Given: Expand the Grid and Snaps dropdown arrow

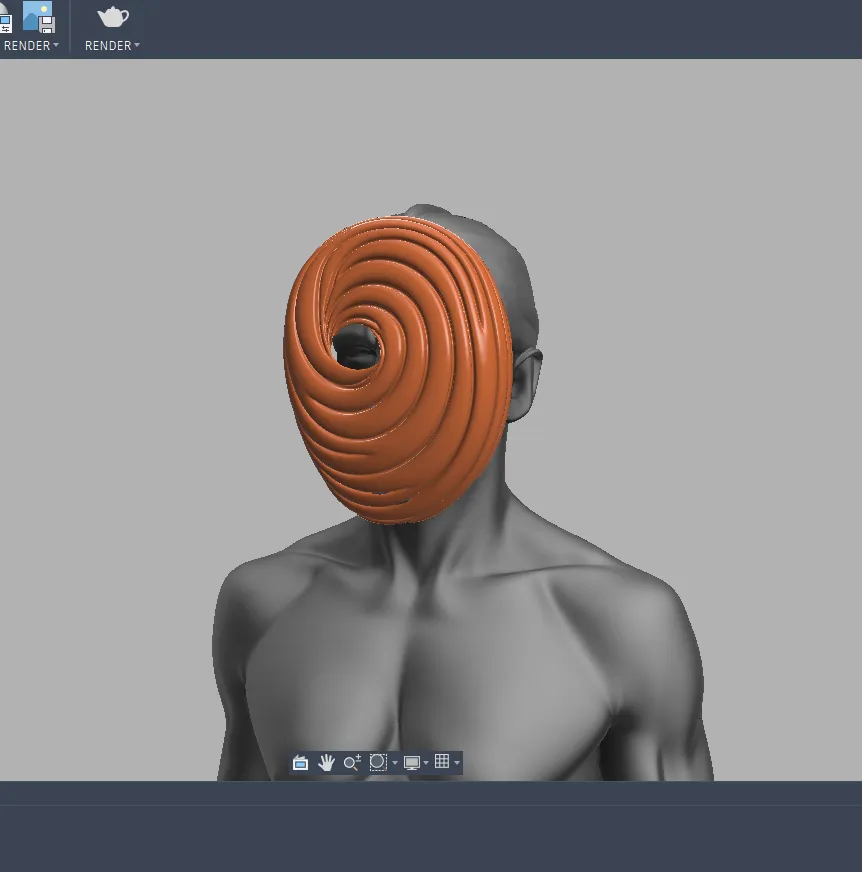Looking at the screenshot, I should click(457, 762).
